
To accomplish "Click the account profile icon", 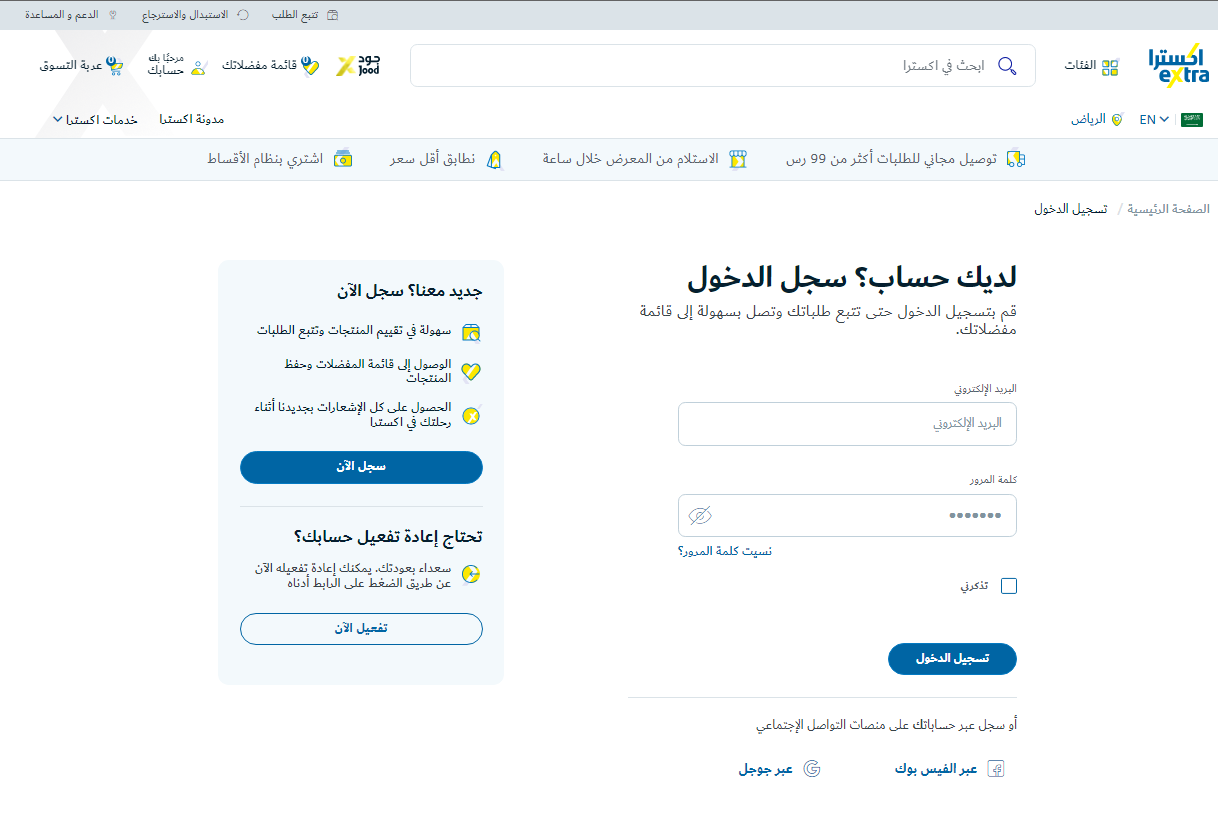I will pyautogui.click(x=198, y=68).
